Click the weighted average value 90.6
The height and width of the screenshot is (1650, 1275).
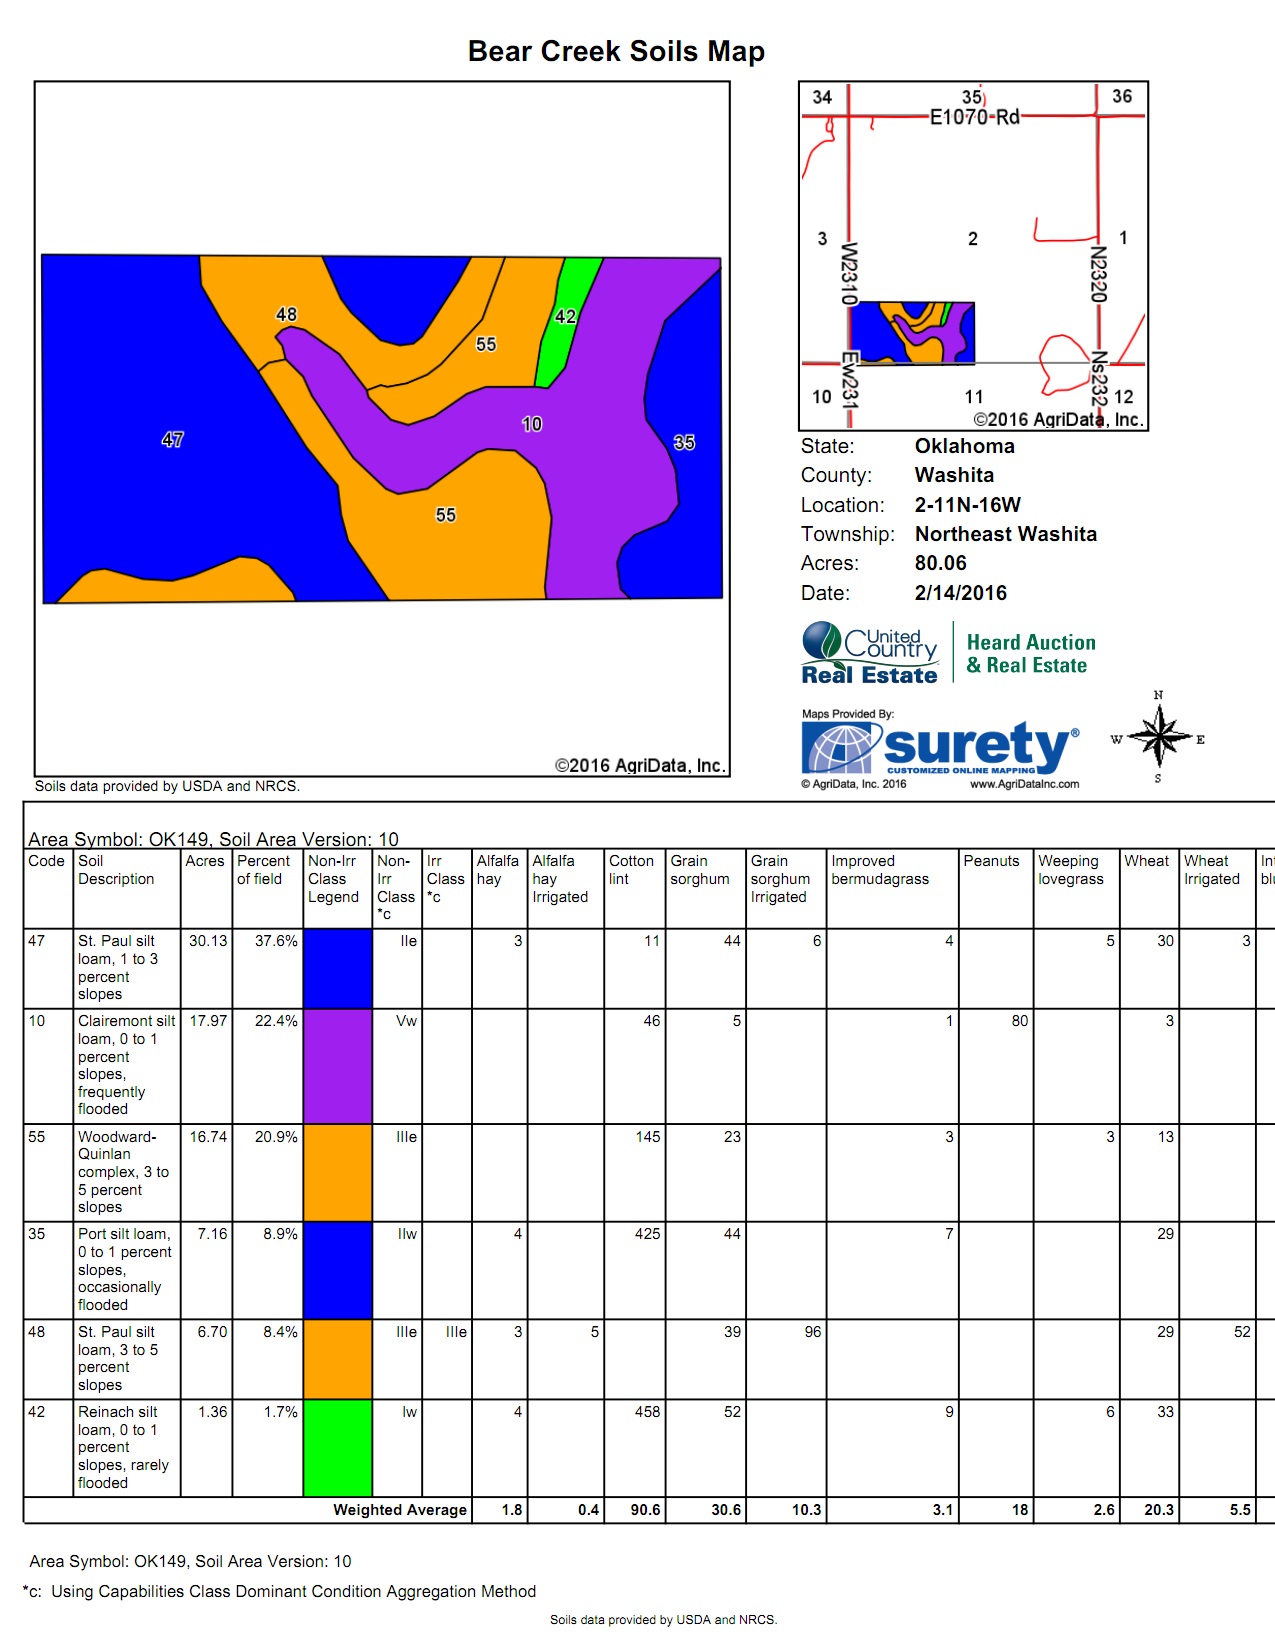(x=646, y=1510)
